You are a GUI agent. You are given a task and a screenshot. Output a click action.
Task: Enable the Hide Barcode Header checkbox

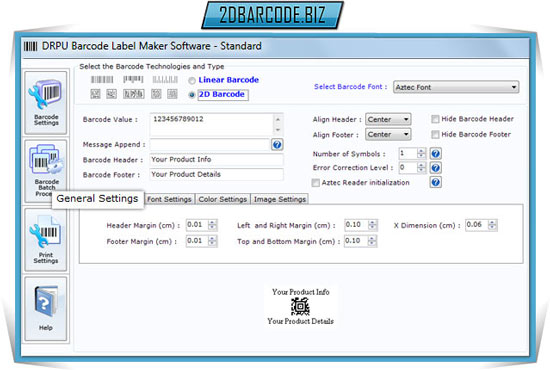click(x=435, y=119)
